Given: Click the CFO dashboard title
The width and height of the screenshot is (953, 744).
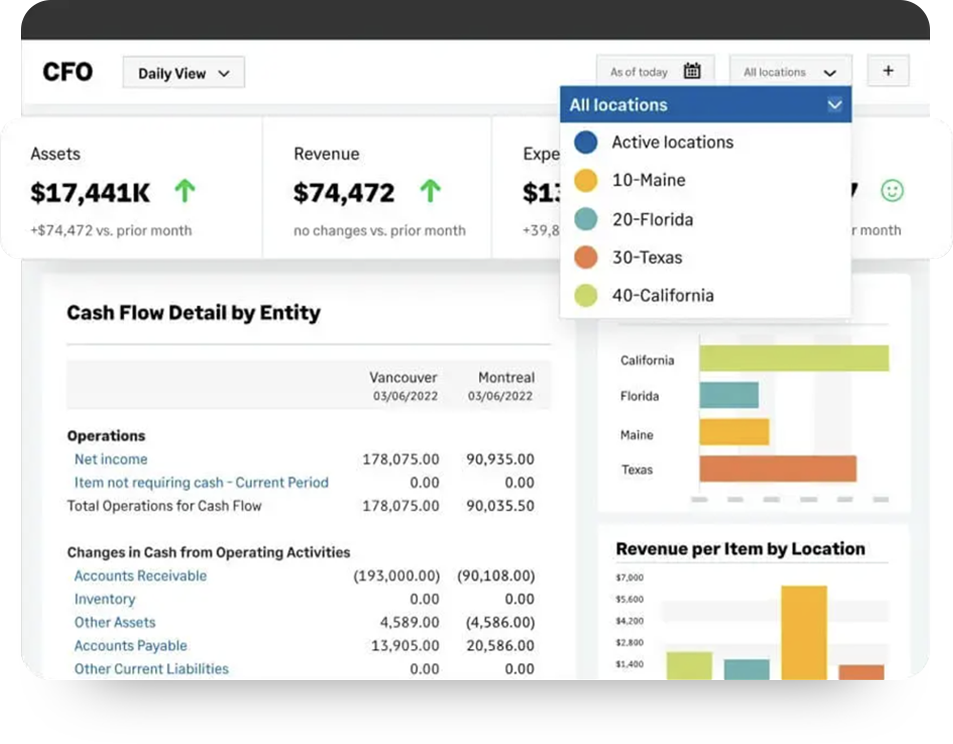Looking at the screenshot, I should (67, 72).
